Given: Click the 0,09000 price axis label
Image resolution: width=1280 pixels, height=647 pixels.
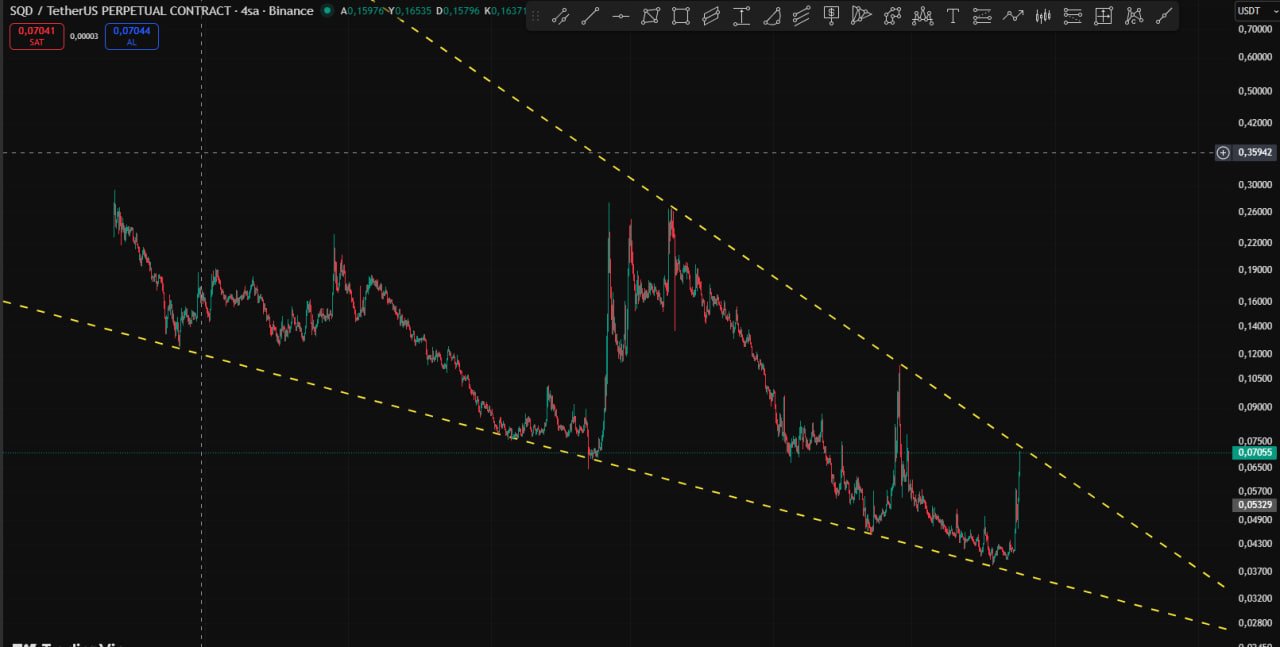Looking at the screenshot, I should click(x=1254, y=407).
